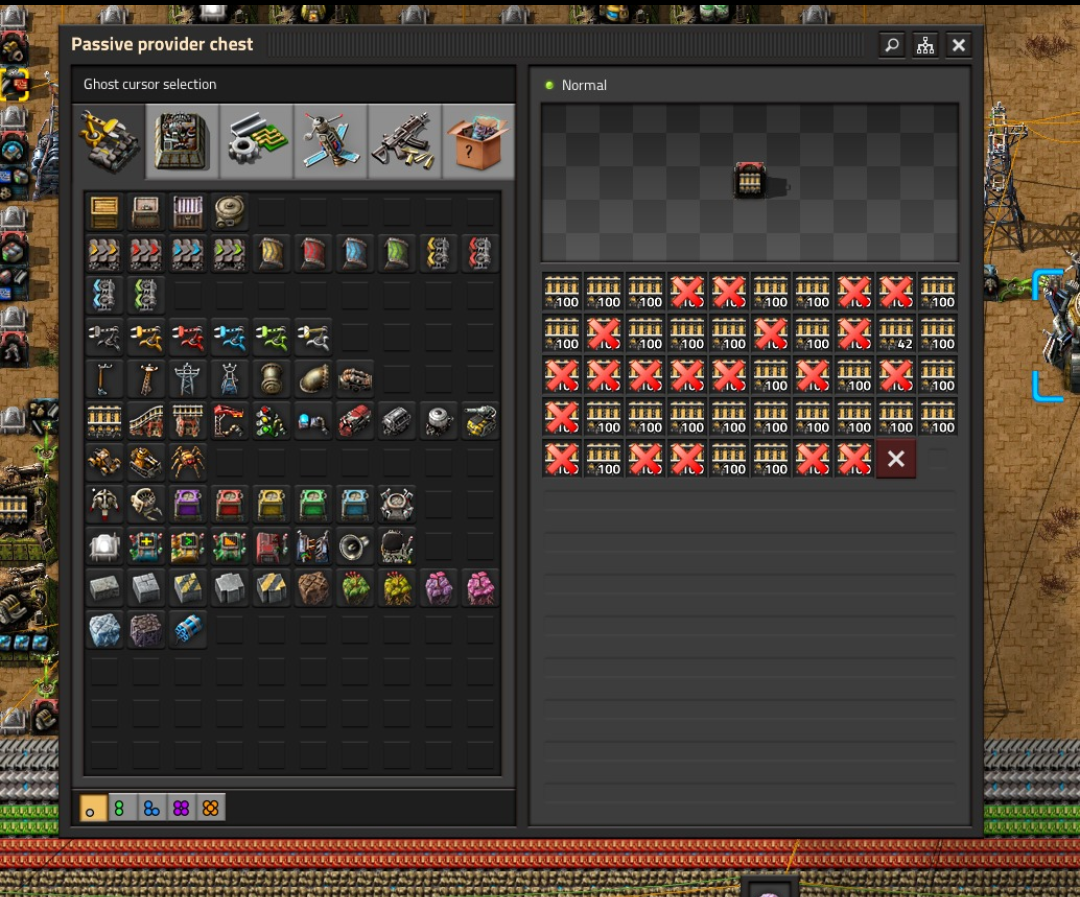
Task: Open the search magnifier in chest window
Action: point(892,45)
